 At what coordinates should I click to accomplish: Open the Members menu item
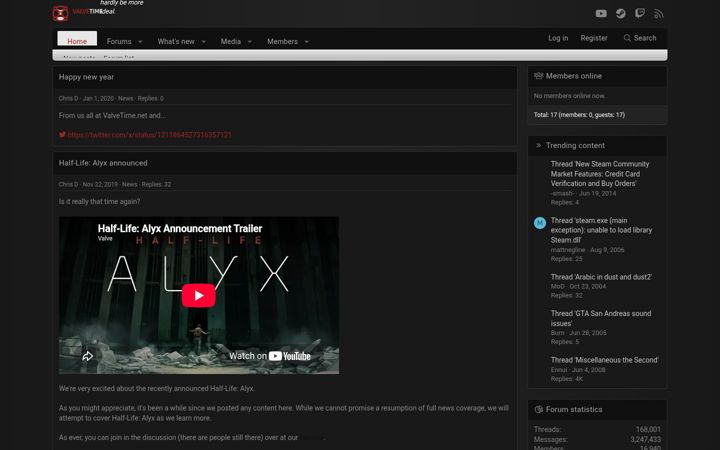coord(282,41)
